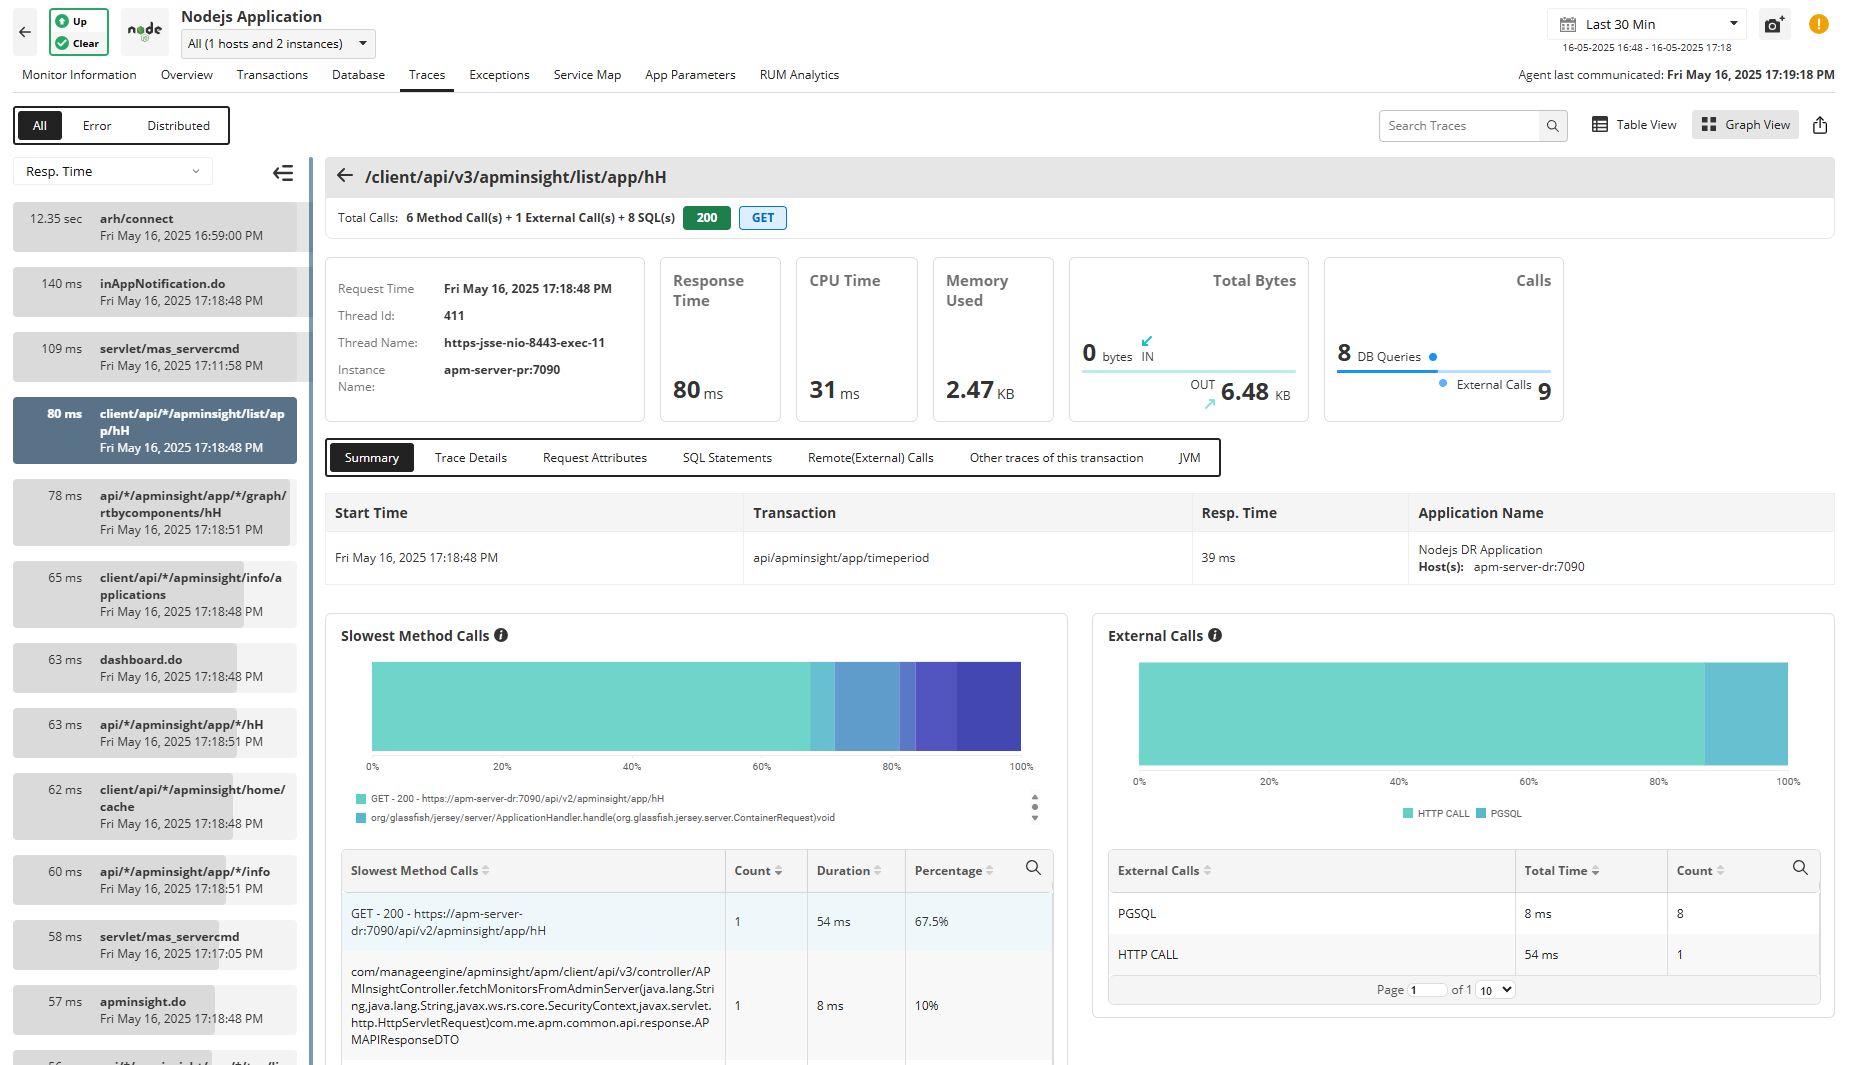Select the SQL Statements tab
Screen dimensions: 1849x1065
727,458
